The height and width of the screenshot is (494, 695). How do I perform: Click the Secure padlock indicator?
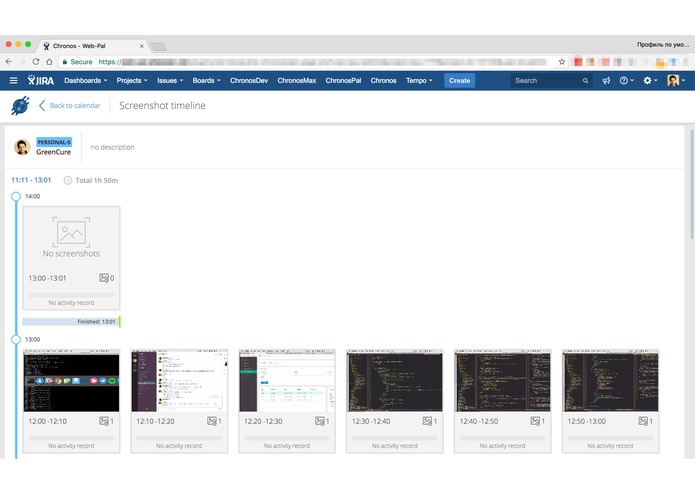pyautogui.click(x=78, y=62)
